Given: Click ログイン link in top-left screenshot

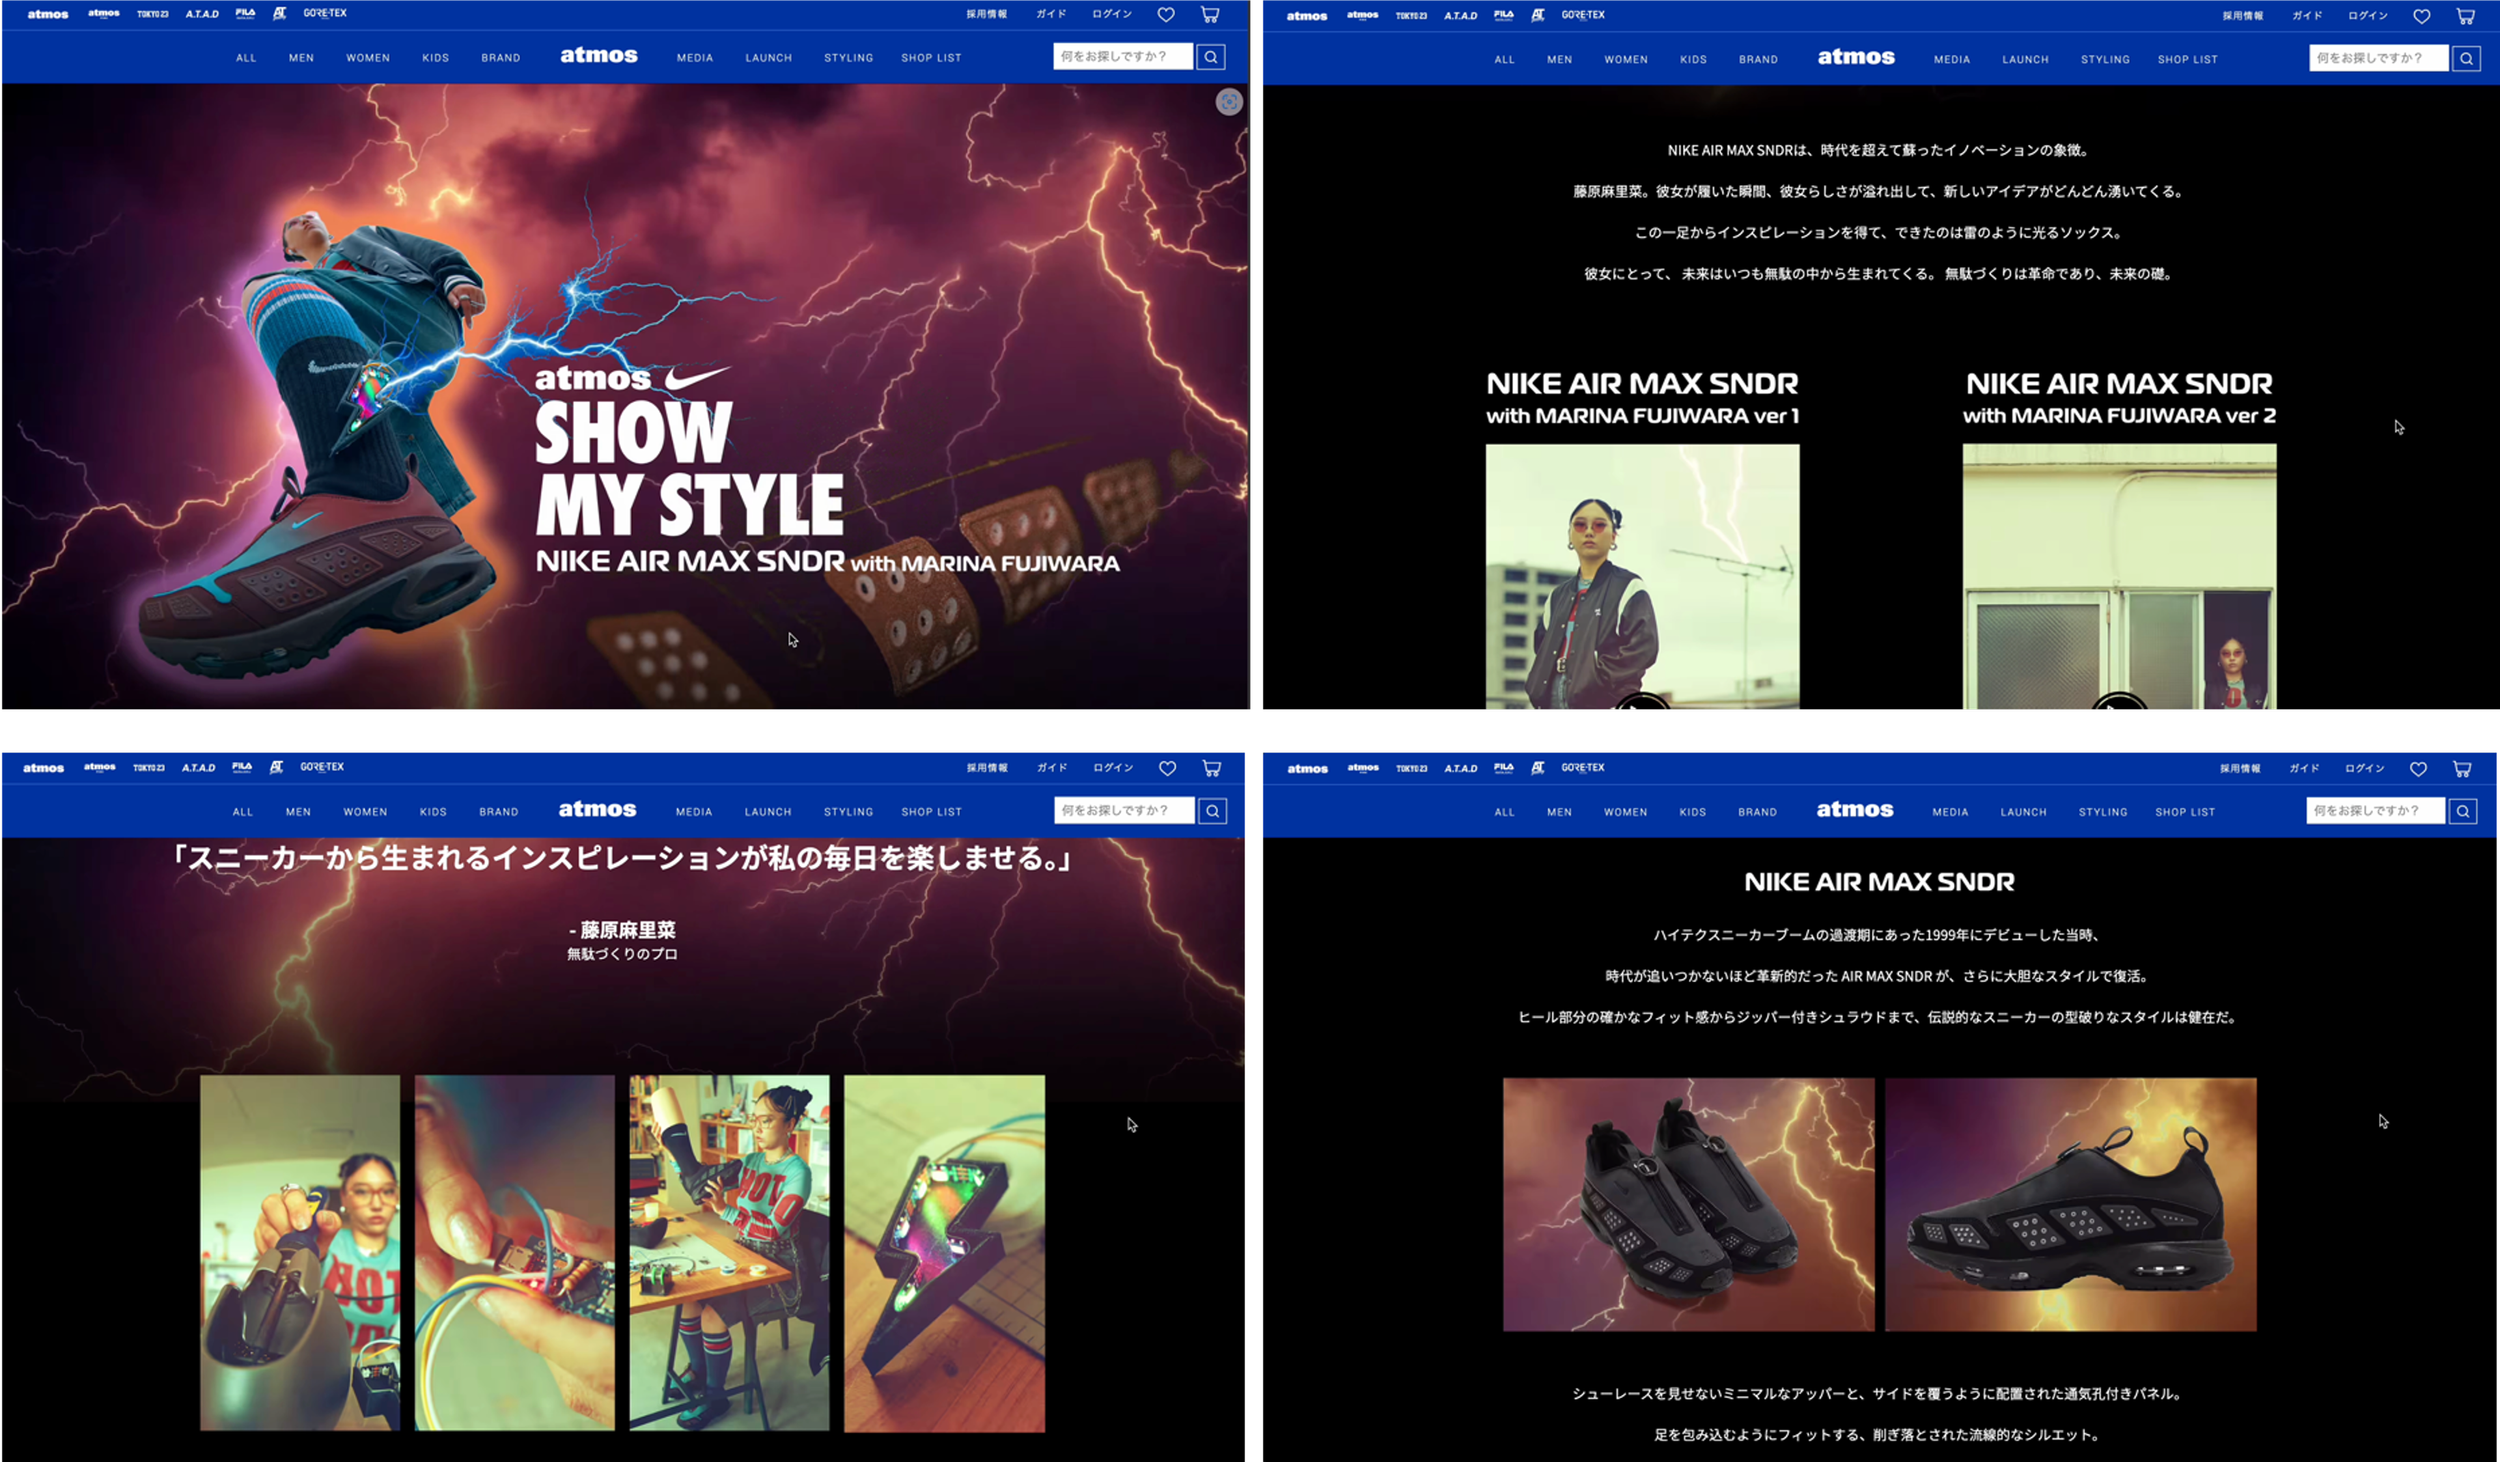Looking at the screenshot, I should pyautogui.click(x=1112, y=14).
